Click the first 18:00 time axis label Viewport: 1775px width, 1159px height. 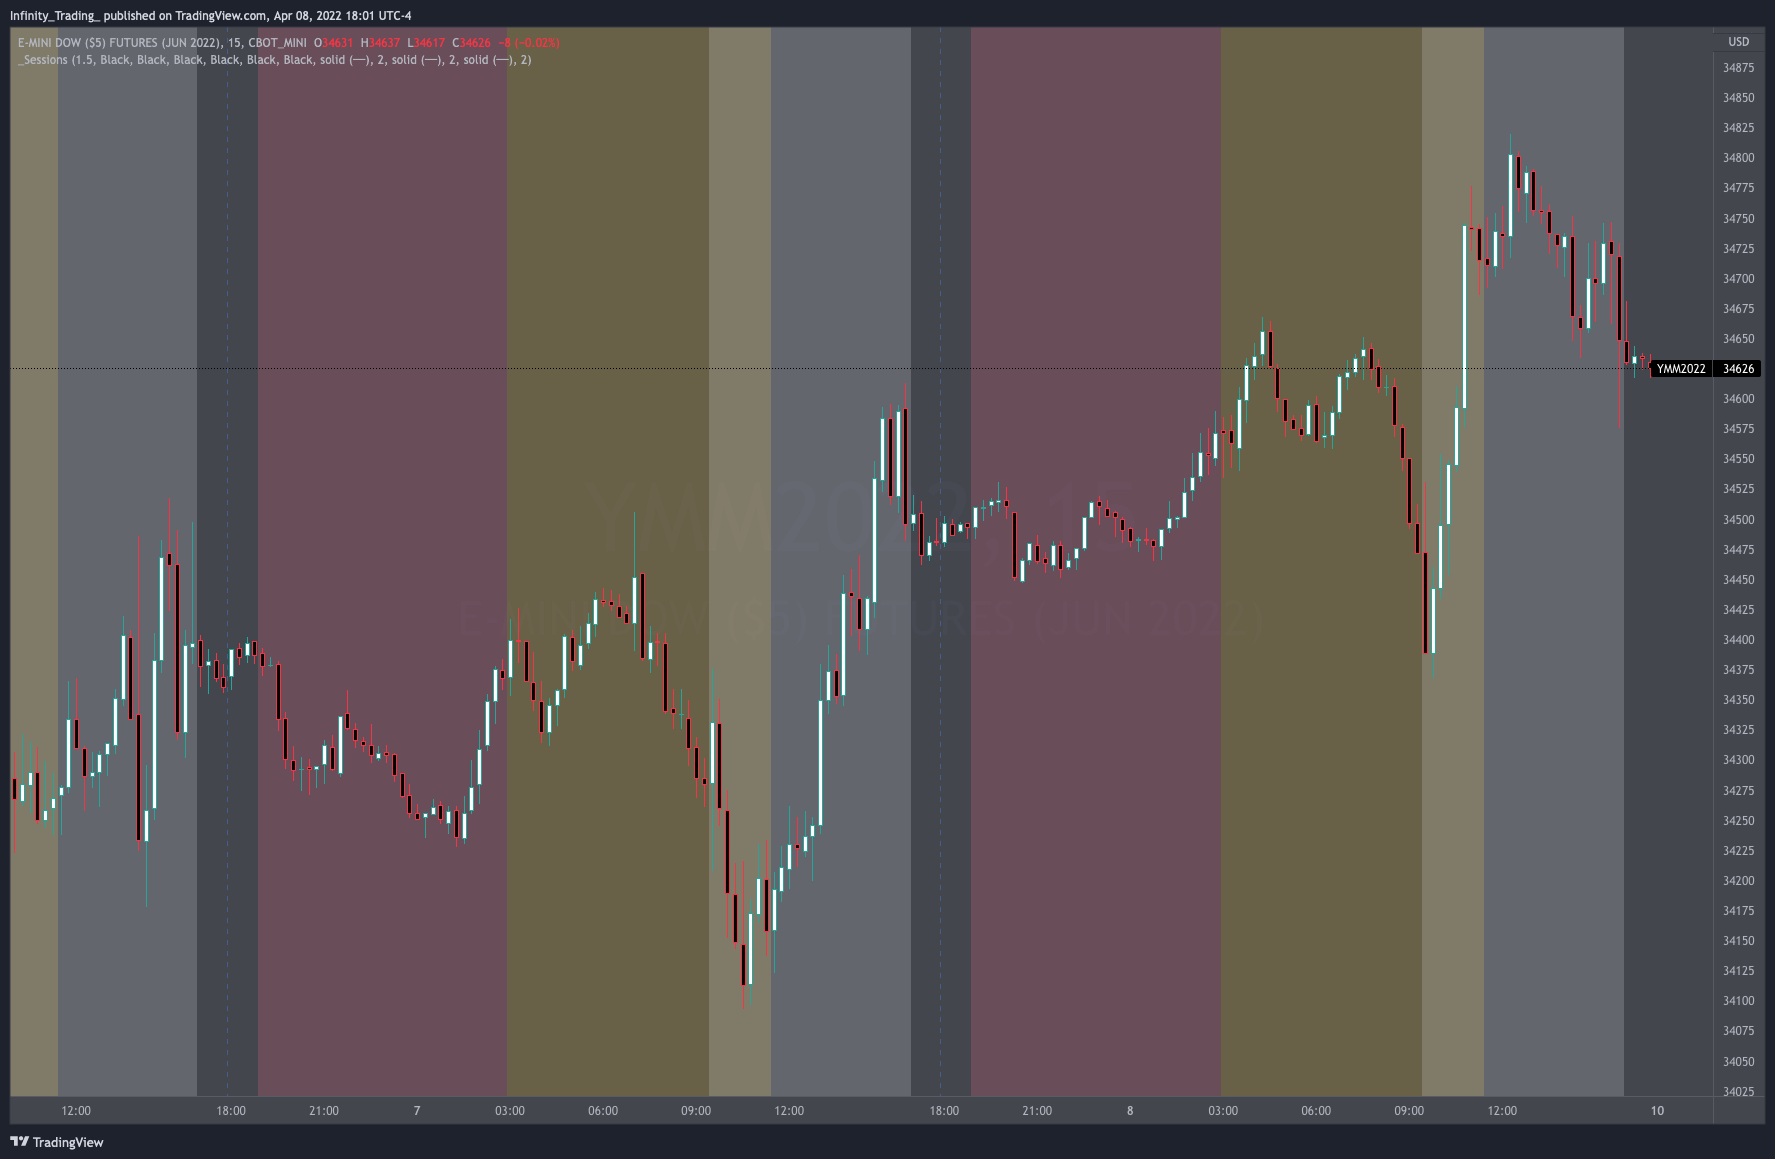(231, 1111)
